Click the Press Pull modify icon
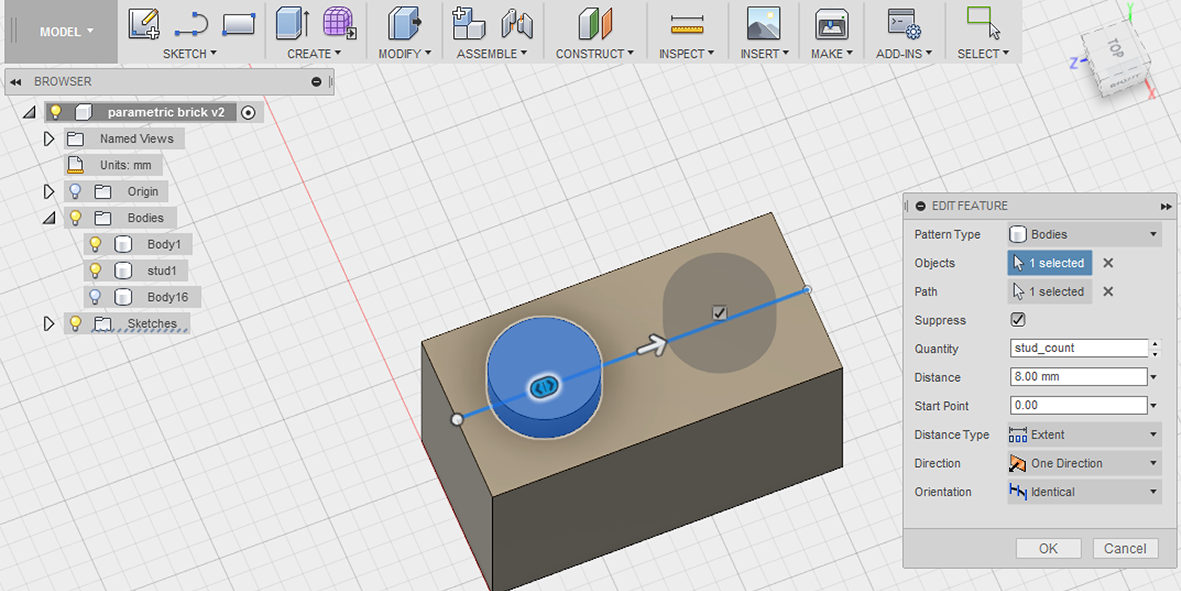The width and height of the screenshot is (1181, 591). click(x=404, y=23)
